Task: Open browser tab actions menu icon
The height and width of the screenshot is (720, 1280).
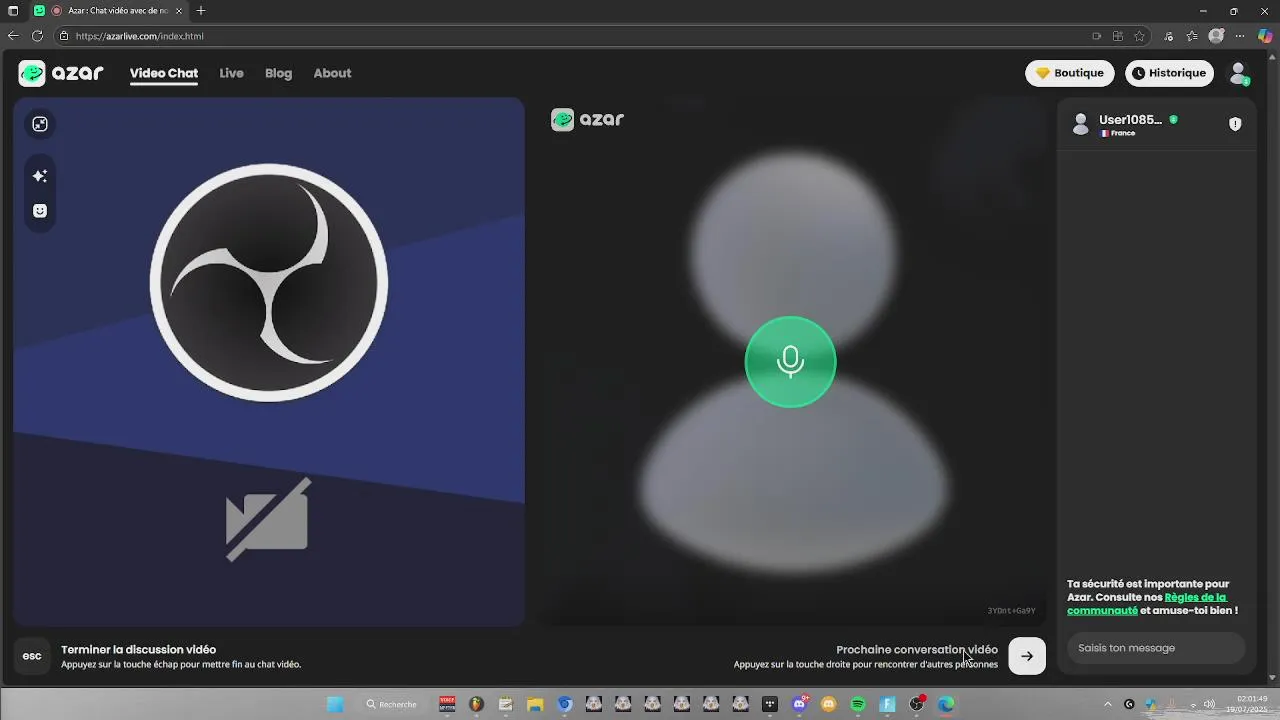Action: click(13, 11)
